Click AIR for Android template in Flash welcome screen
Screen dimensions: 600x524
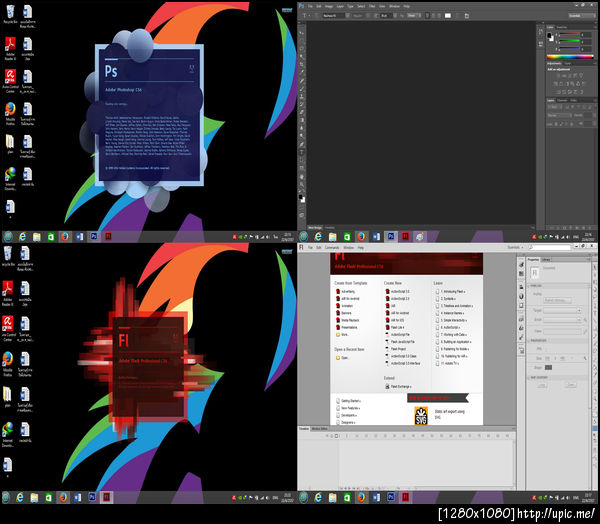[347, 299]
